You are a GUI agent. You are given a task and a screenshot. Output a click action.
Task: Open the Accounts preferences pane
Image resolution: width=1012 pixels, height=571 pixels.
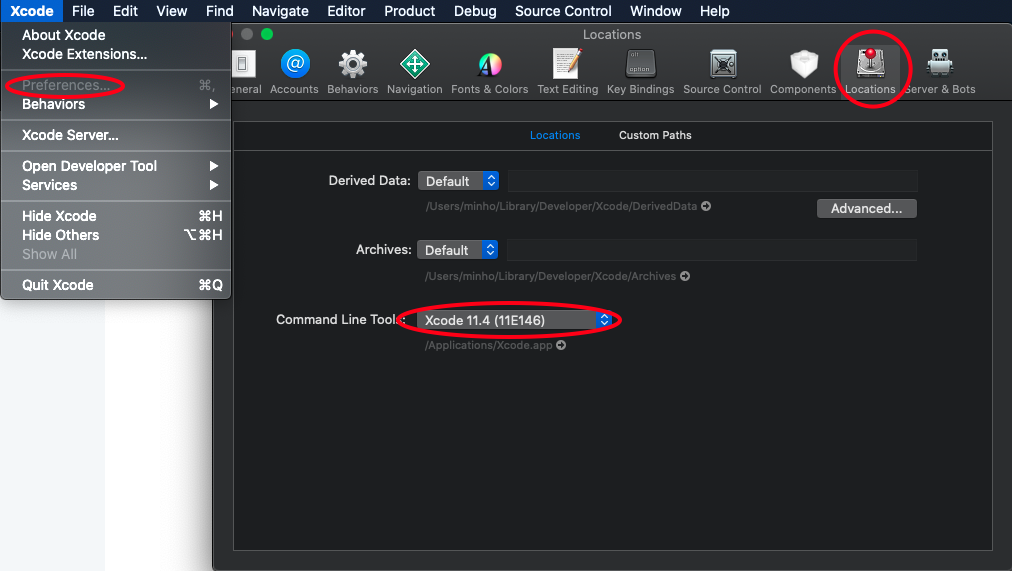coord(294,72)
